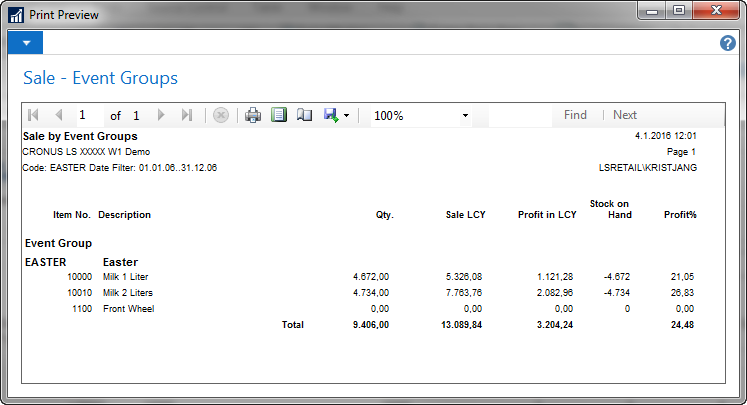
Task: Click the previous page arrow
Action: [58, 115]
